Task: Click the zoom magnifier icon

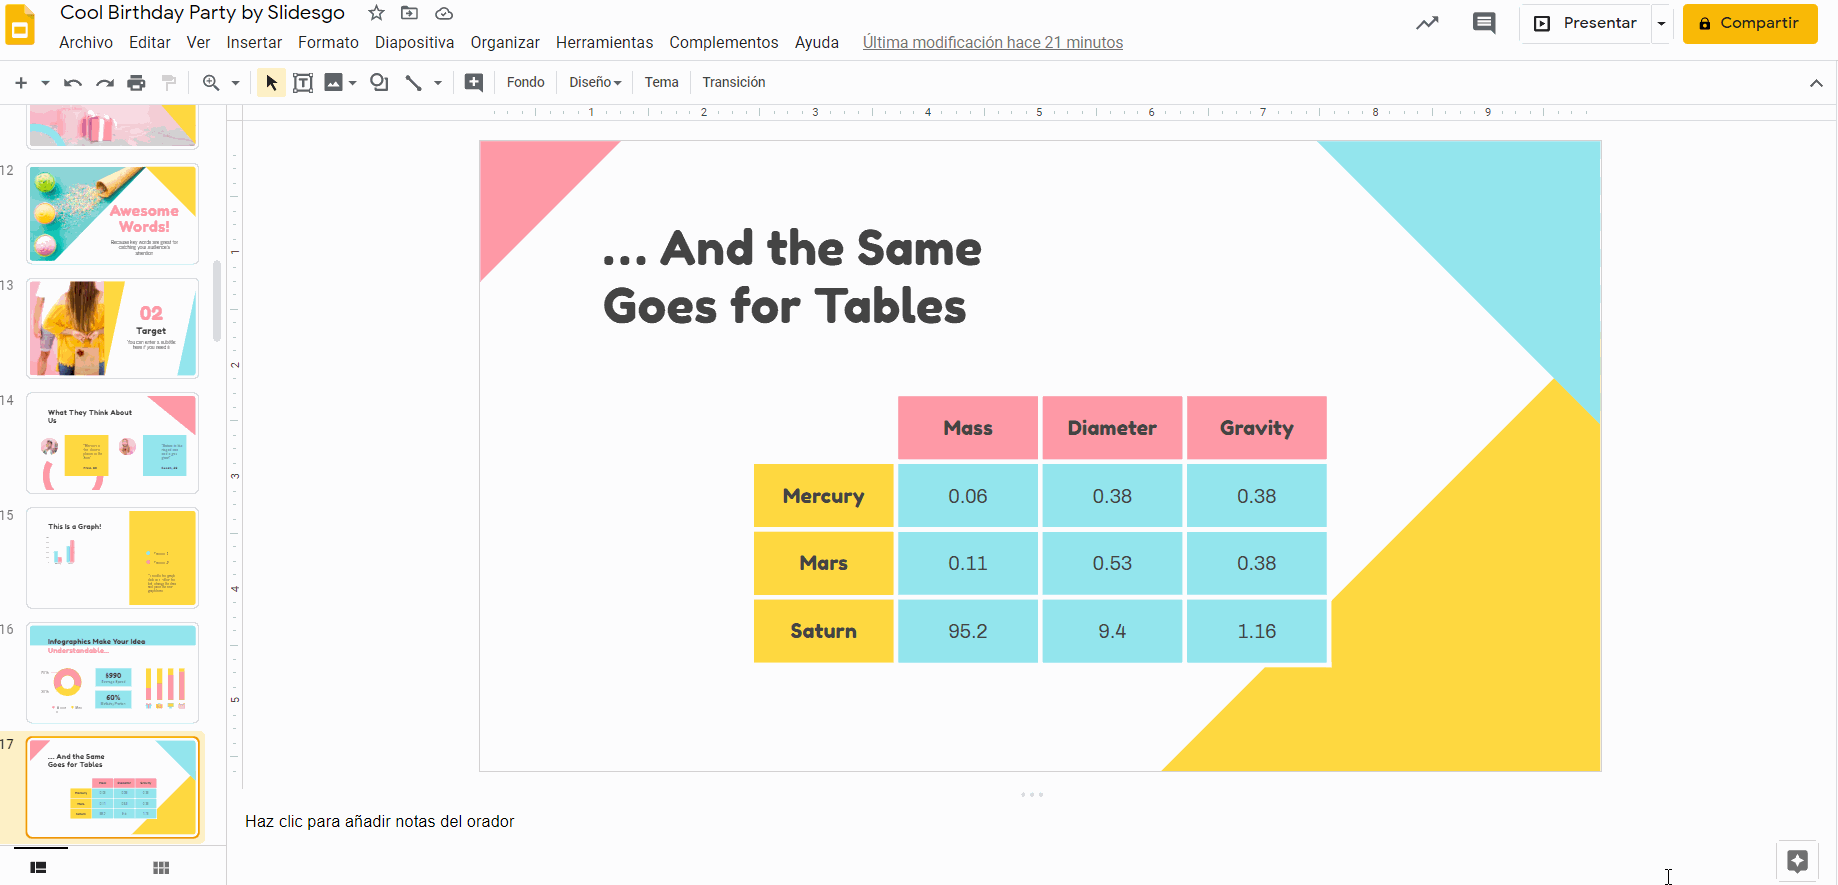Action: [211, 83]
